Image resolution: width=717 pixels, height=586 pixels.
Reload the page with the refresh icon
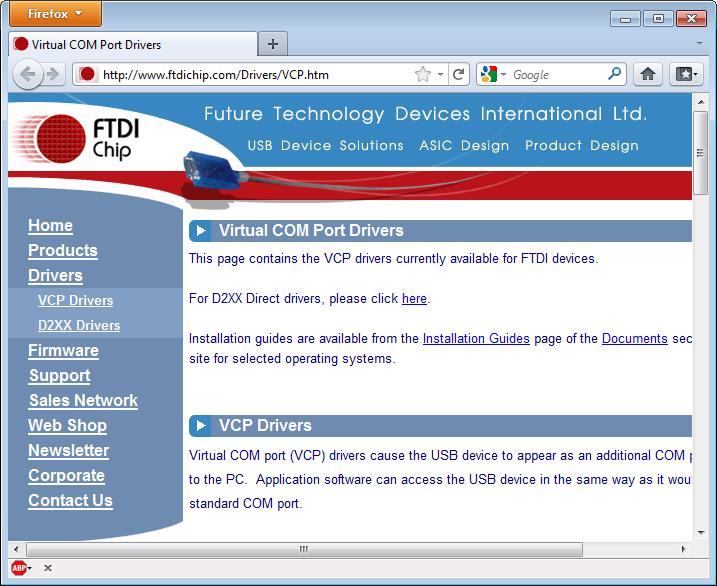458,74
